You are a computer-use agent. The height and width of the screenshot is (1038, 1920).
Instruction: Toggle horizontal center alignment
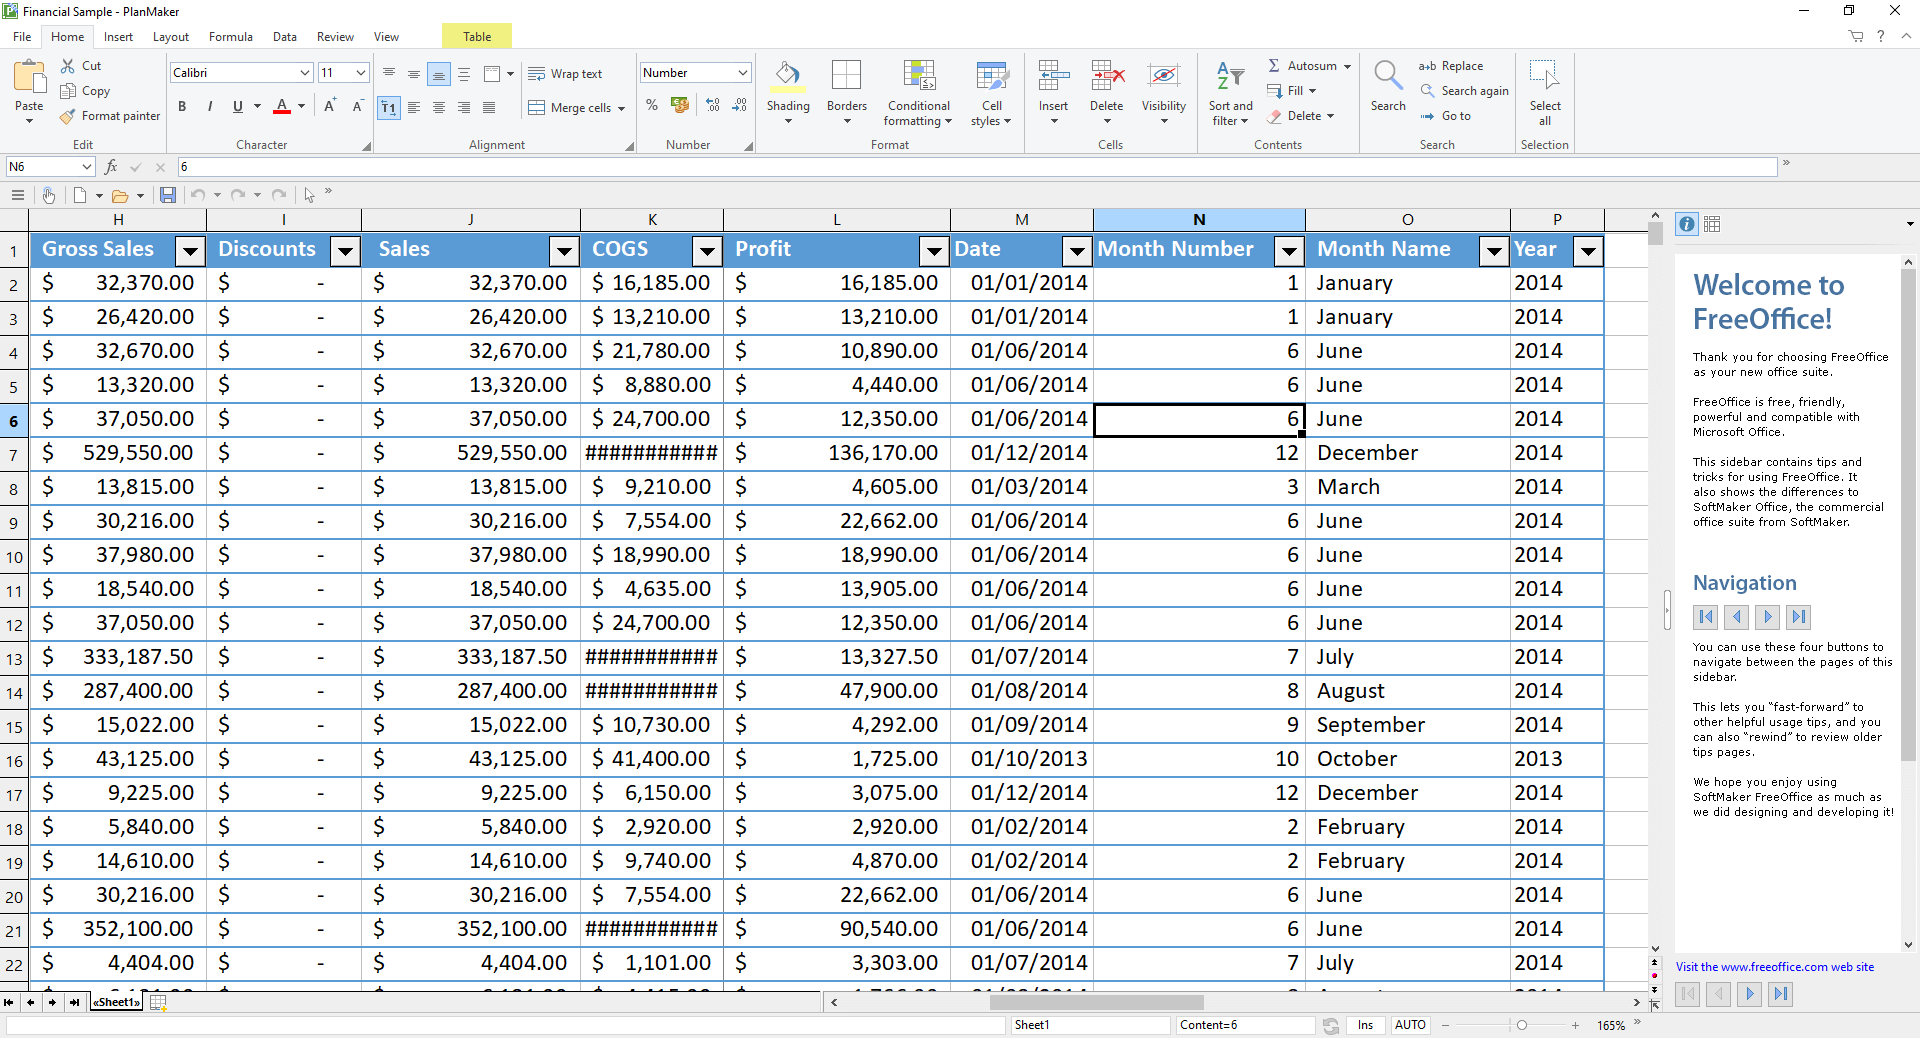coord(438,107)
